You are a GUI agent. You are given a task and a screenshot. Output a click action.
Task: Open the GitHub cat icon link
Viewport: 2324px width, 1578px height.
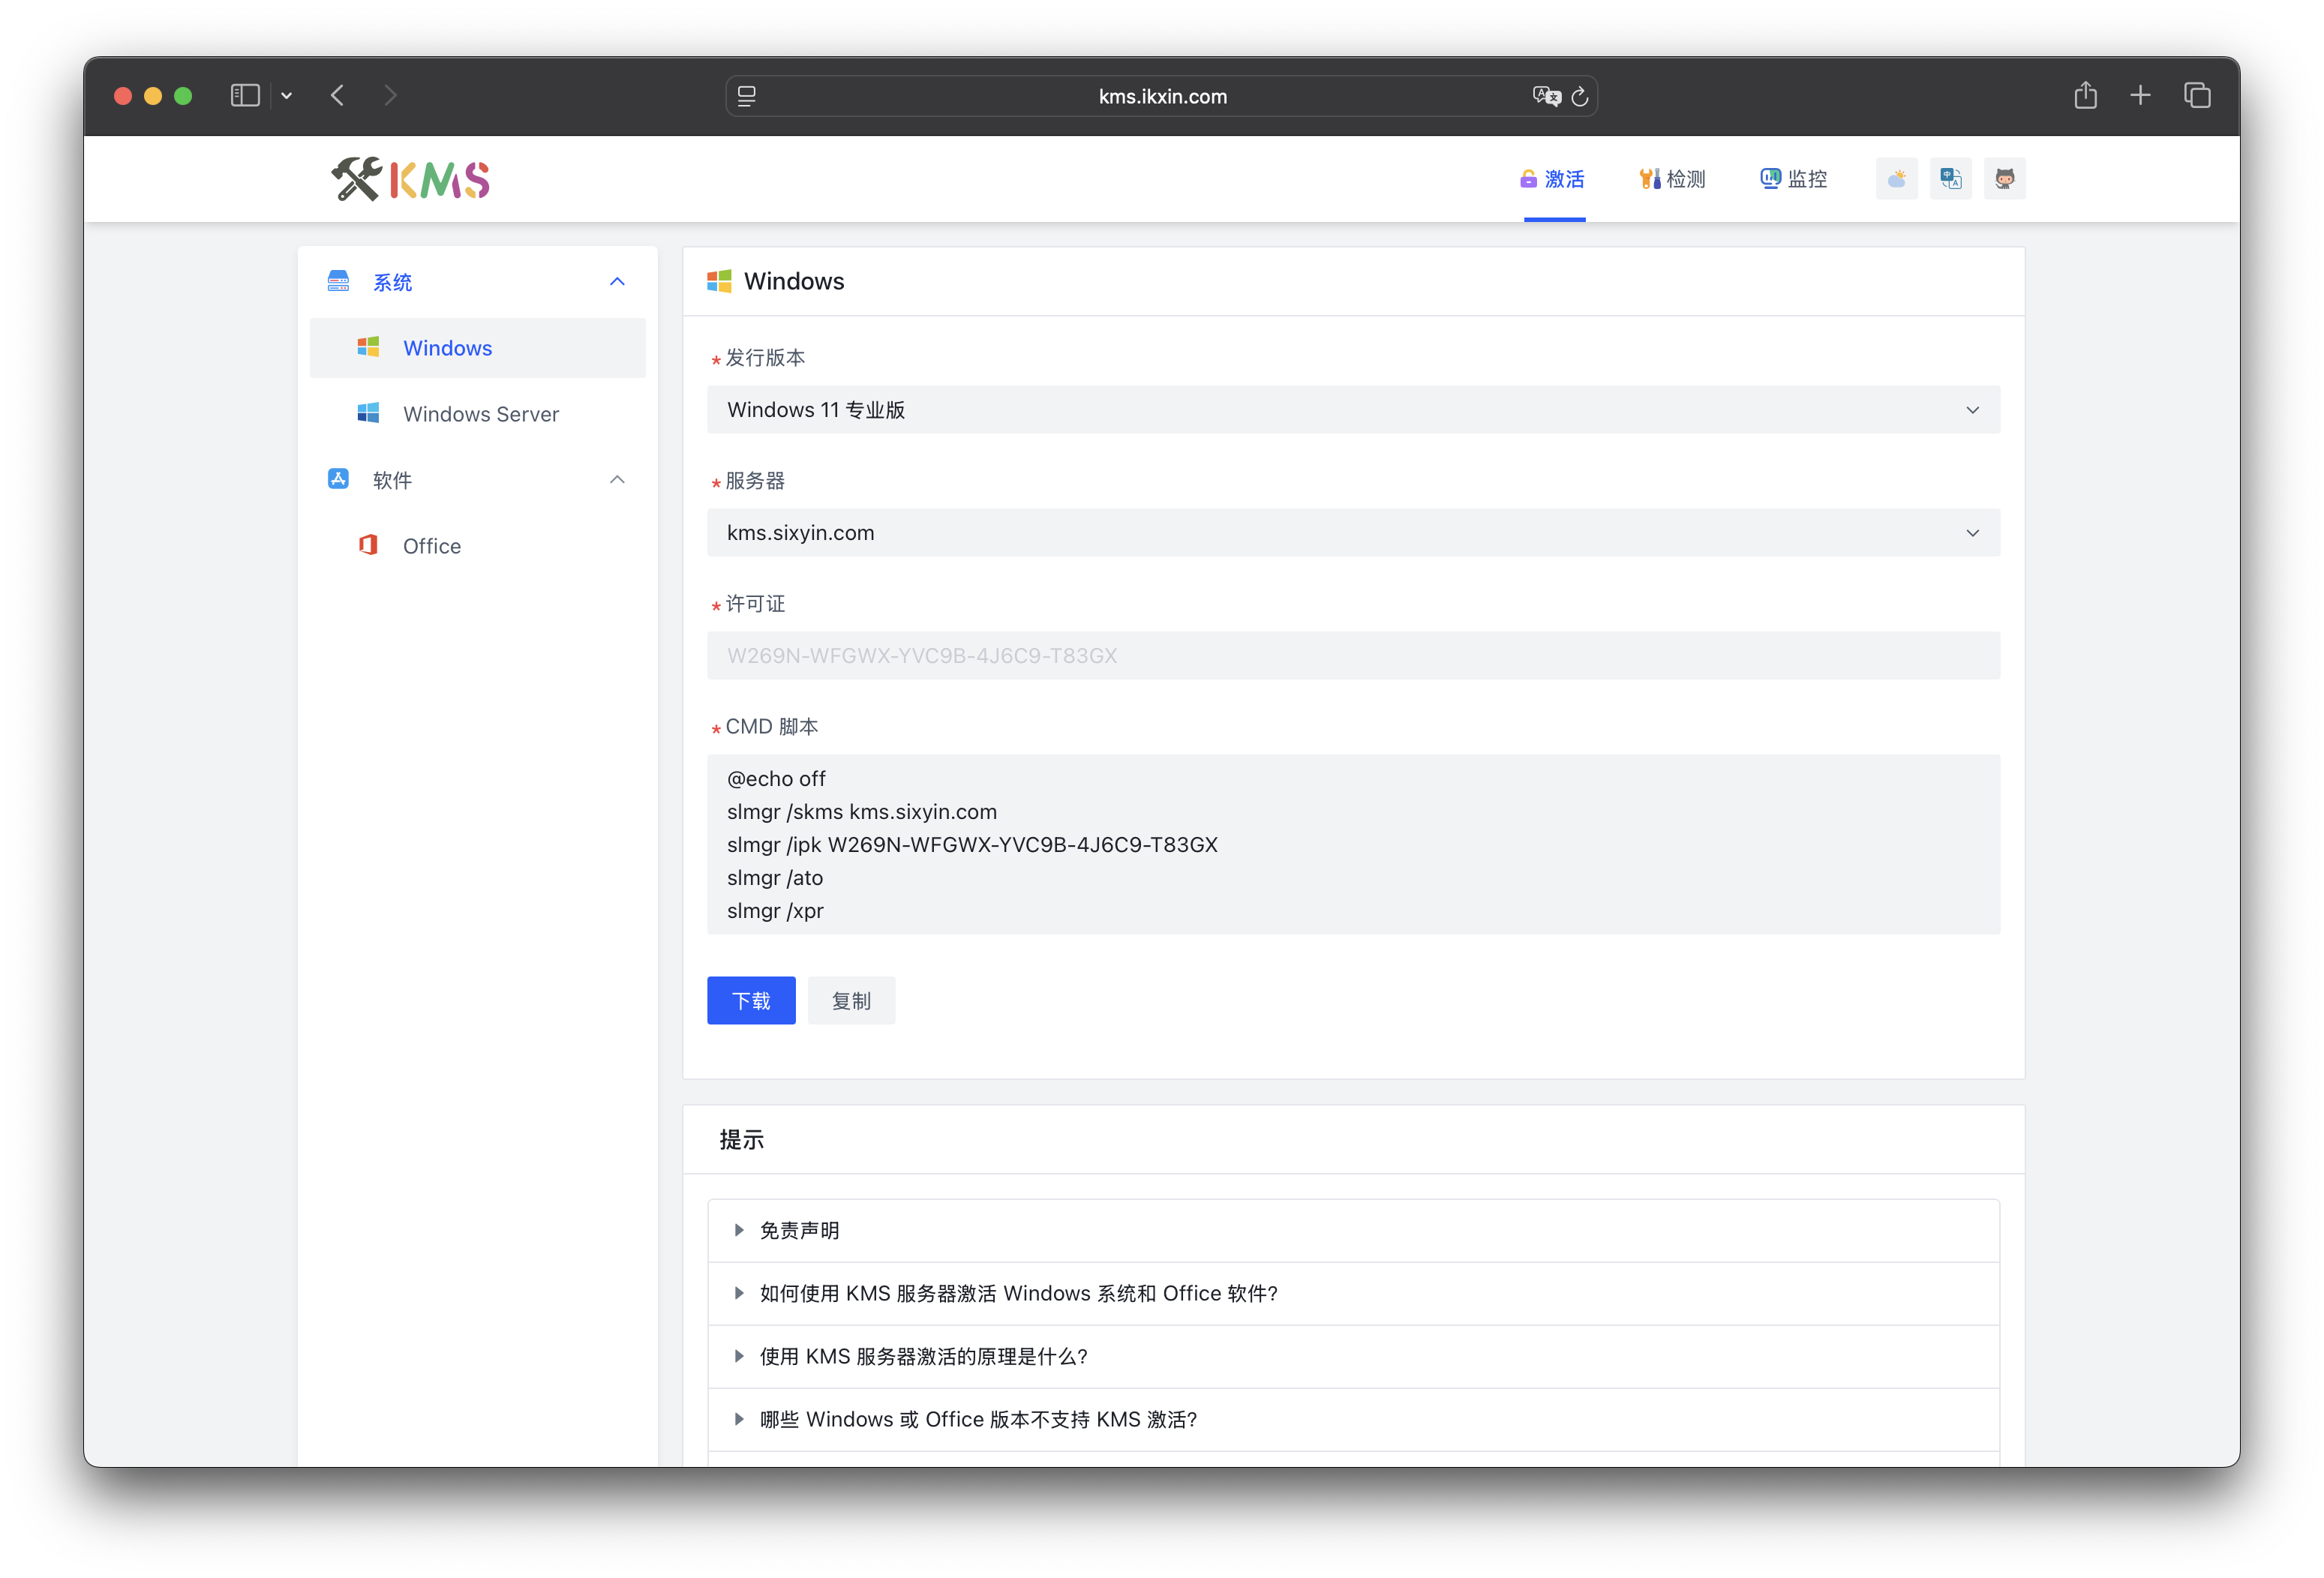coord(2004,179)
